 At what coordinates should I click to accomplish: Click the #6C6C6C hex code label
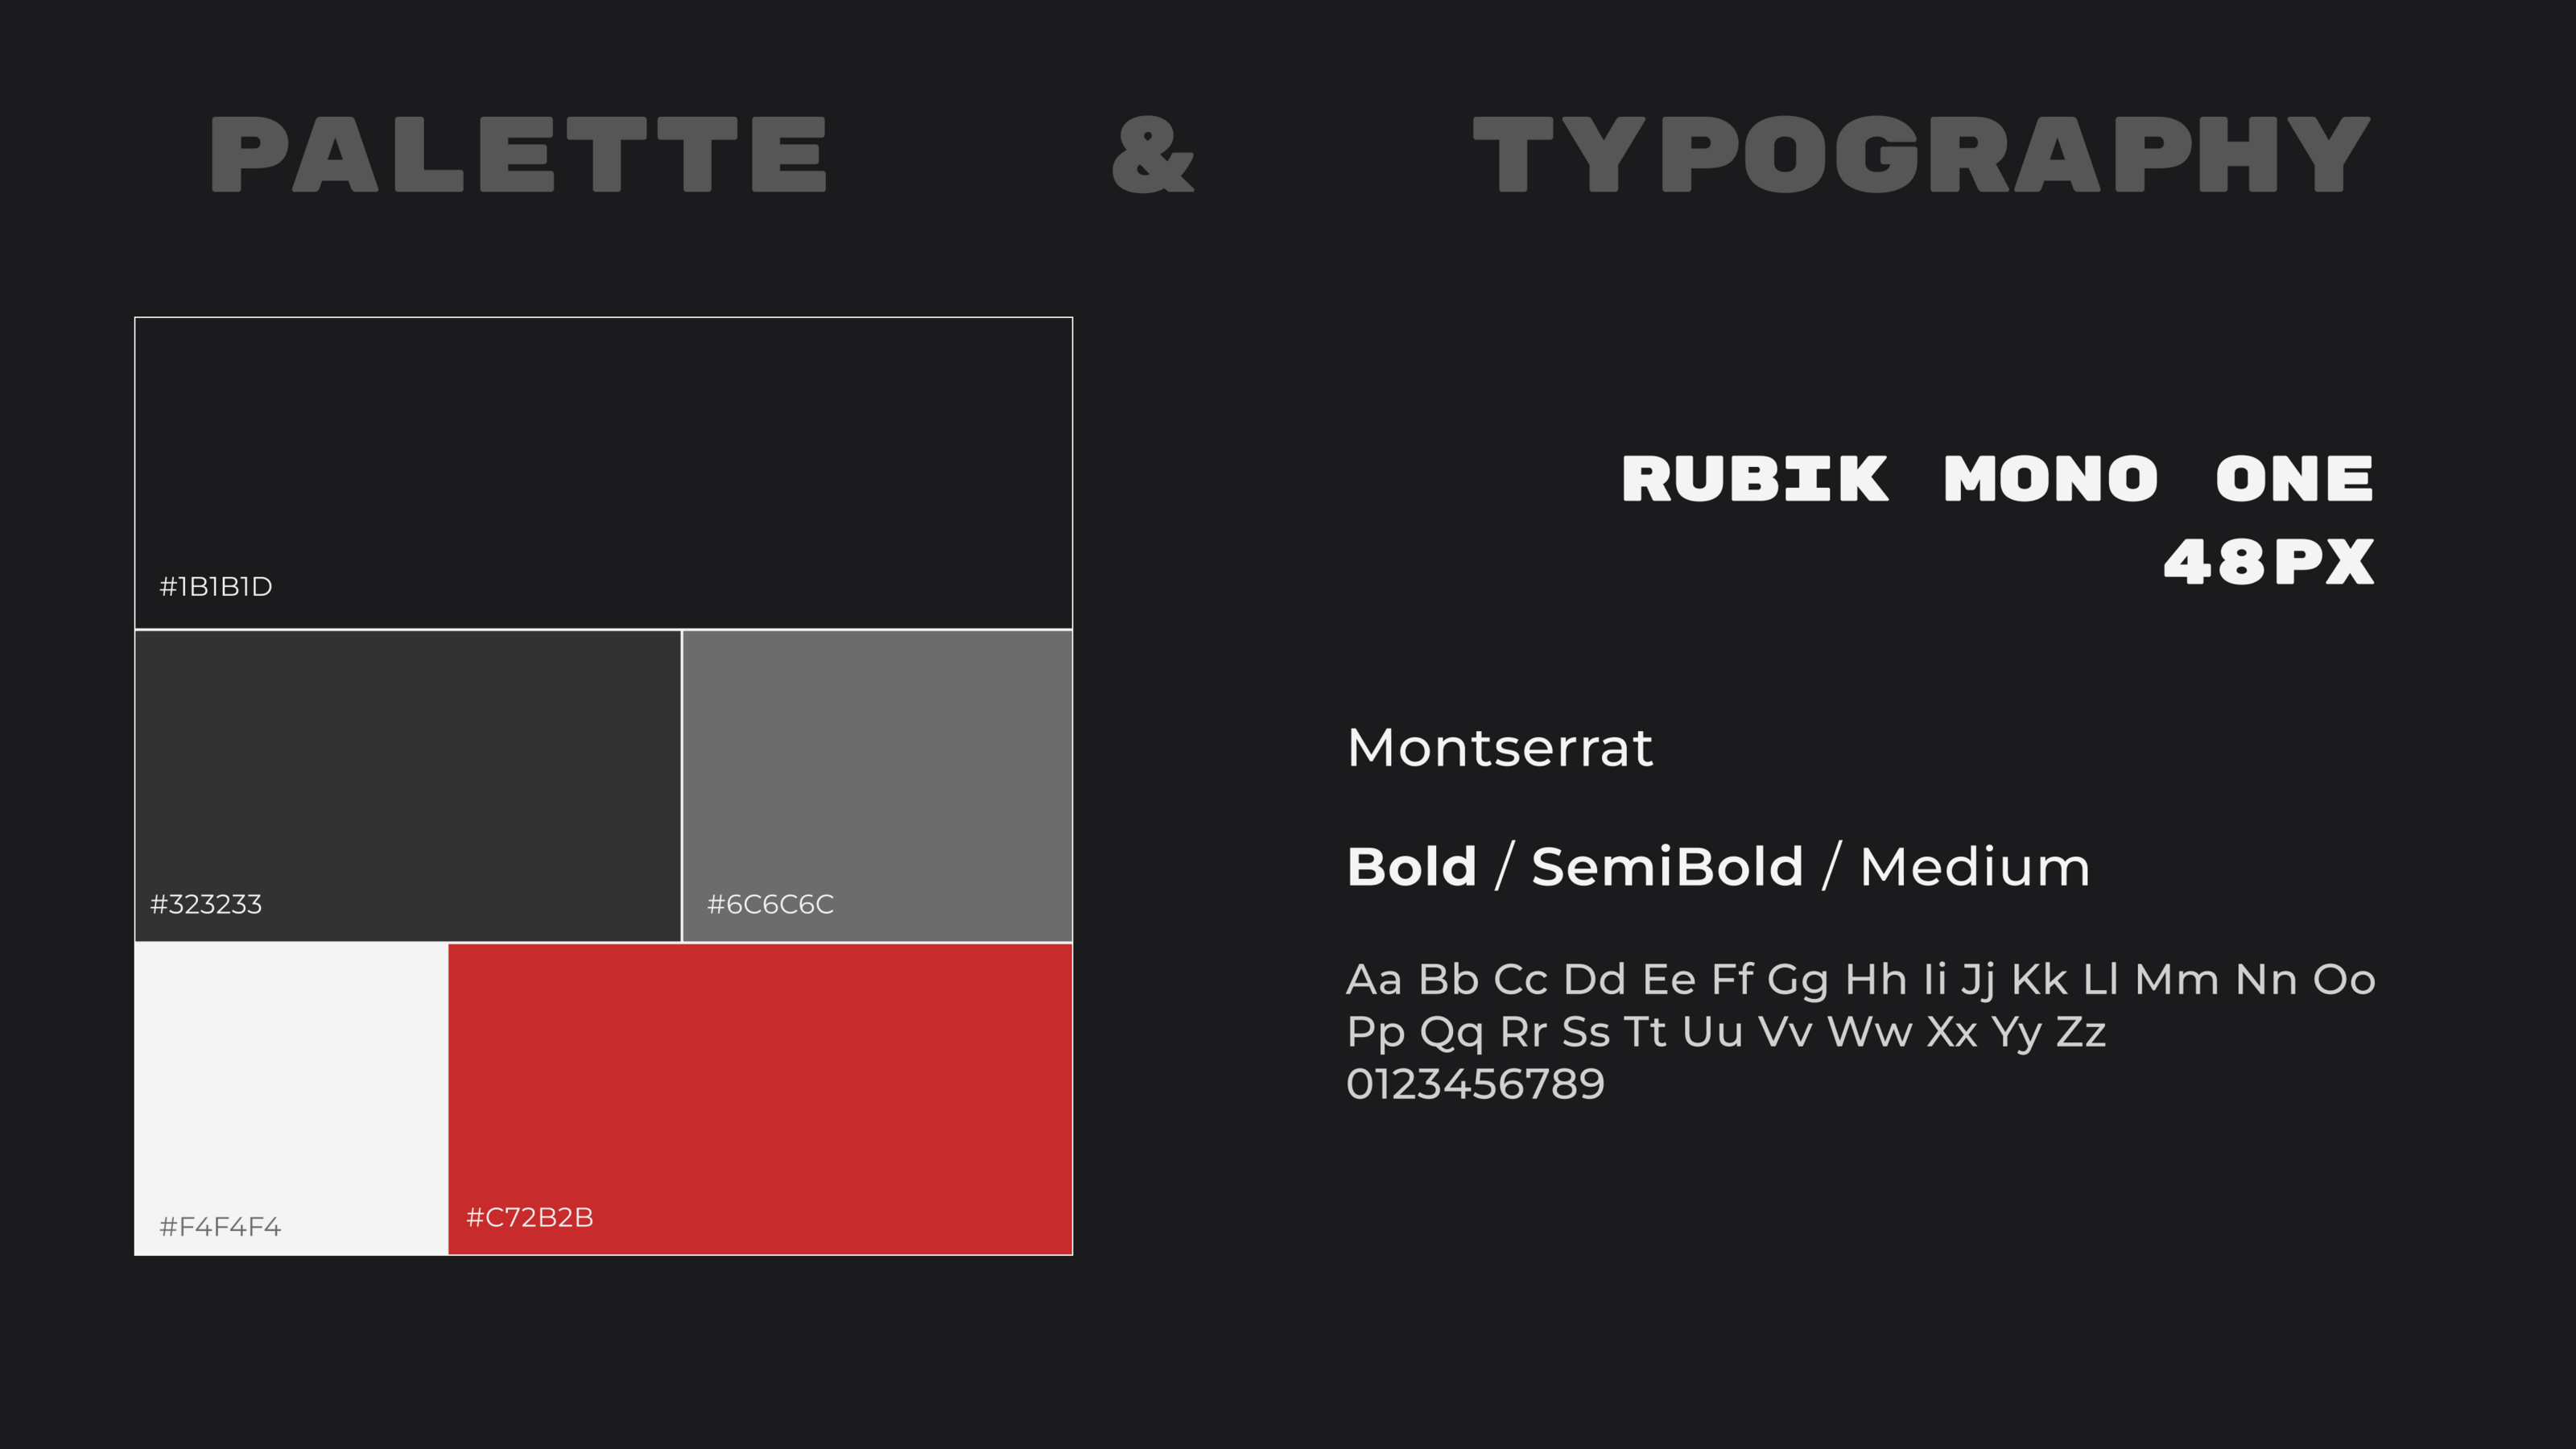tap(770, 905)
